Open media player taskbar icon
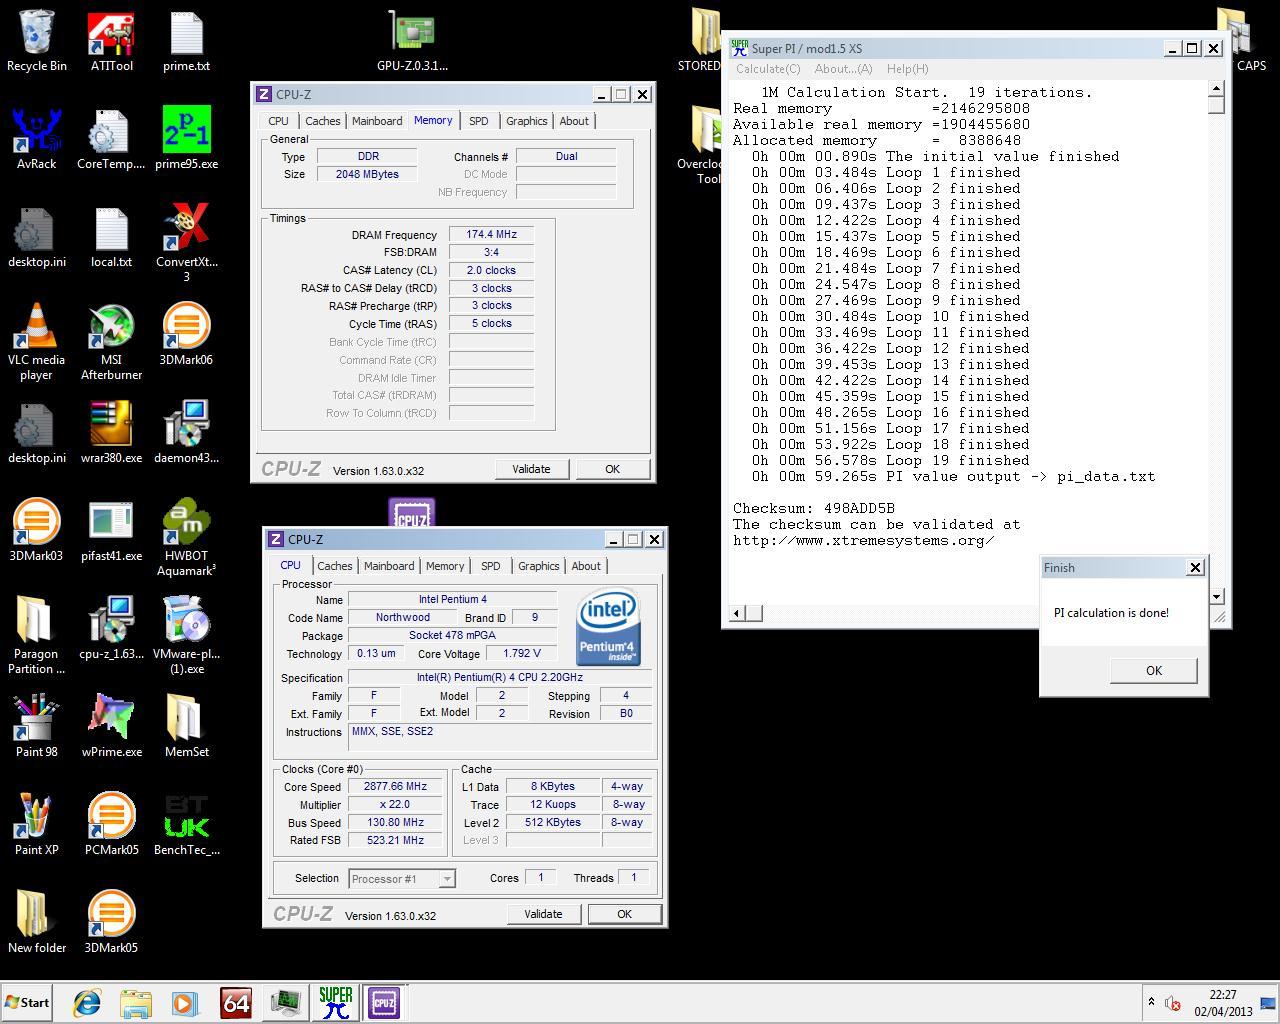The height and width of the screenshot is (1024, 1280). 185,1002
